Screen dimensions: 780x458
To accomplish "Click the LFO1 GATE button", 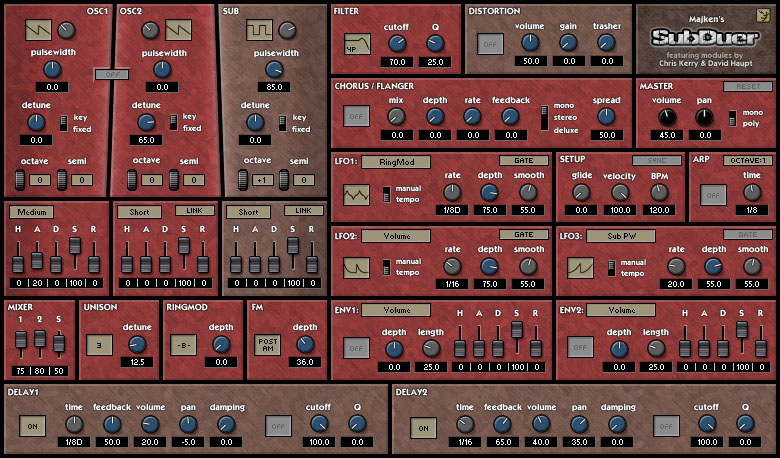I will coord(524,160).
